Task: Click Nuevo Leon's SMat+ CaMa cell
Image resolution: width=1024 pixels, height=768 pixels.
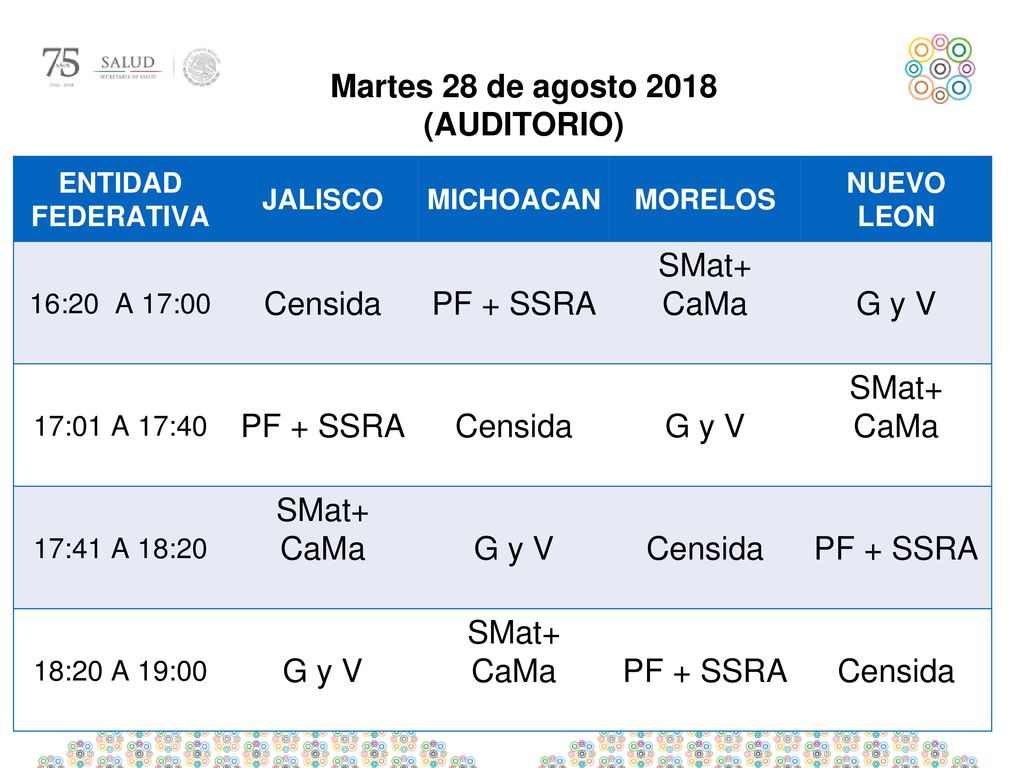Action: coord(896,426)
